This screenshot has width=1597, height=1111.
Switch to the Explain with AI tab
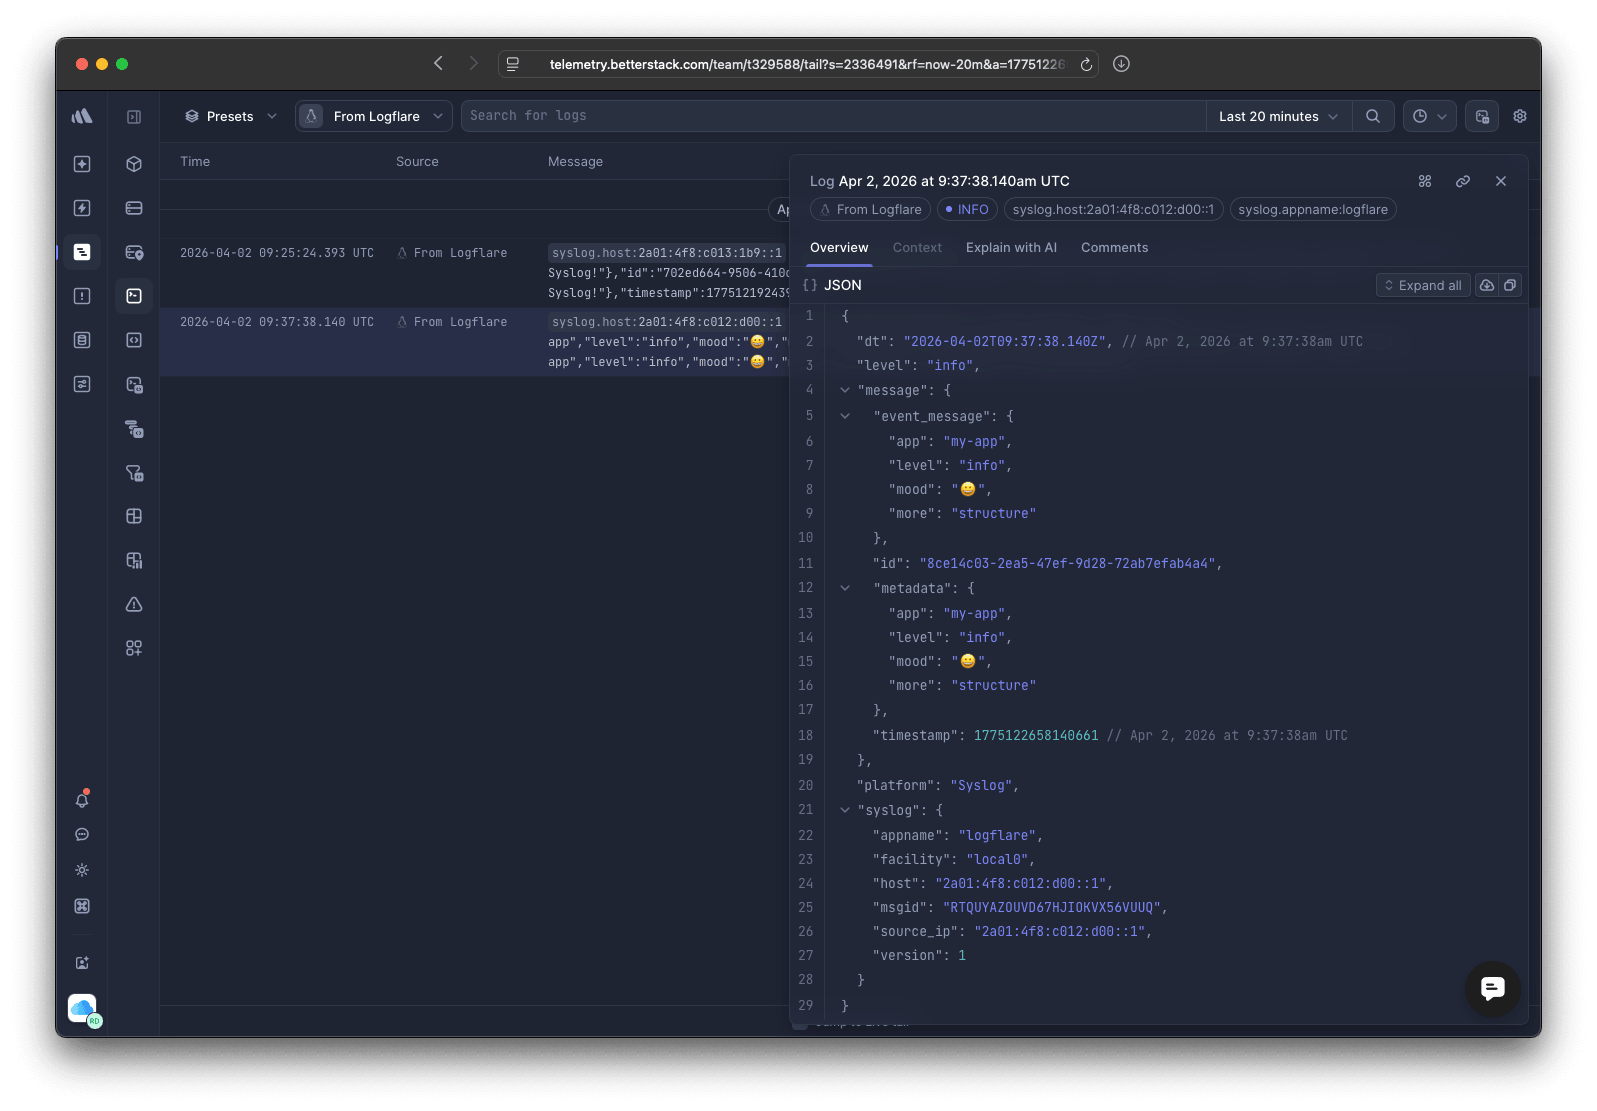click(x=1011, y=248)
